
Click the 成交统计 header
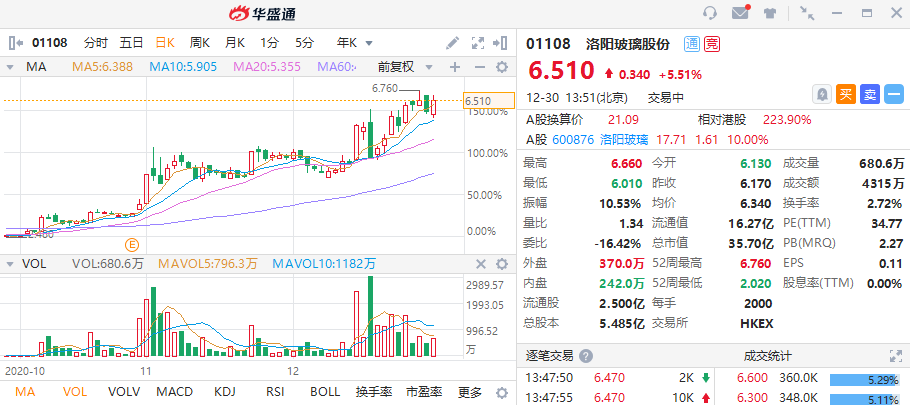(x=767, y=356)
